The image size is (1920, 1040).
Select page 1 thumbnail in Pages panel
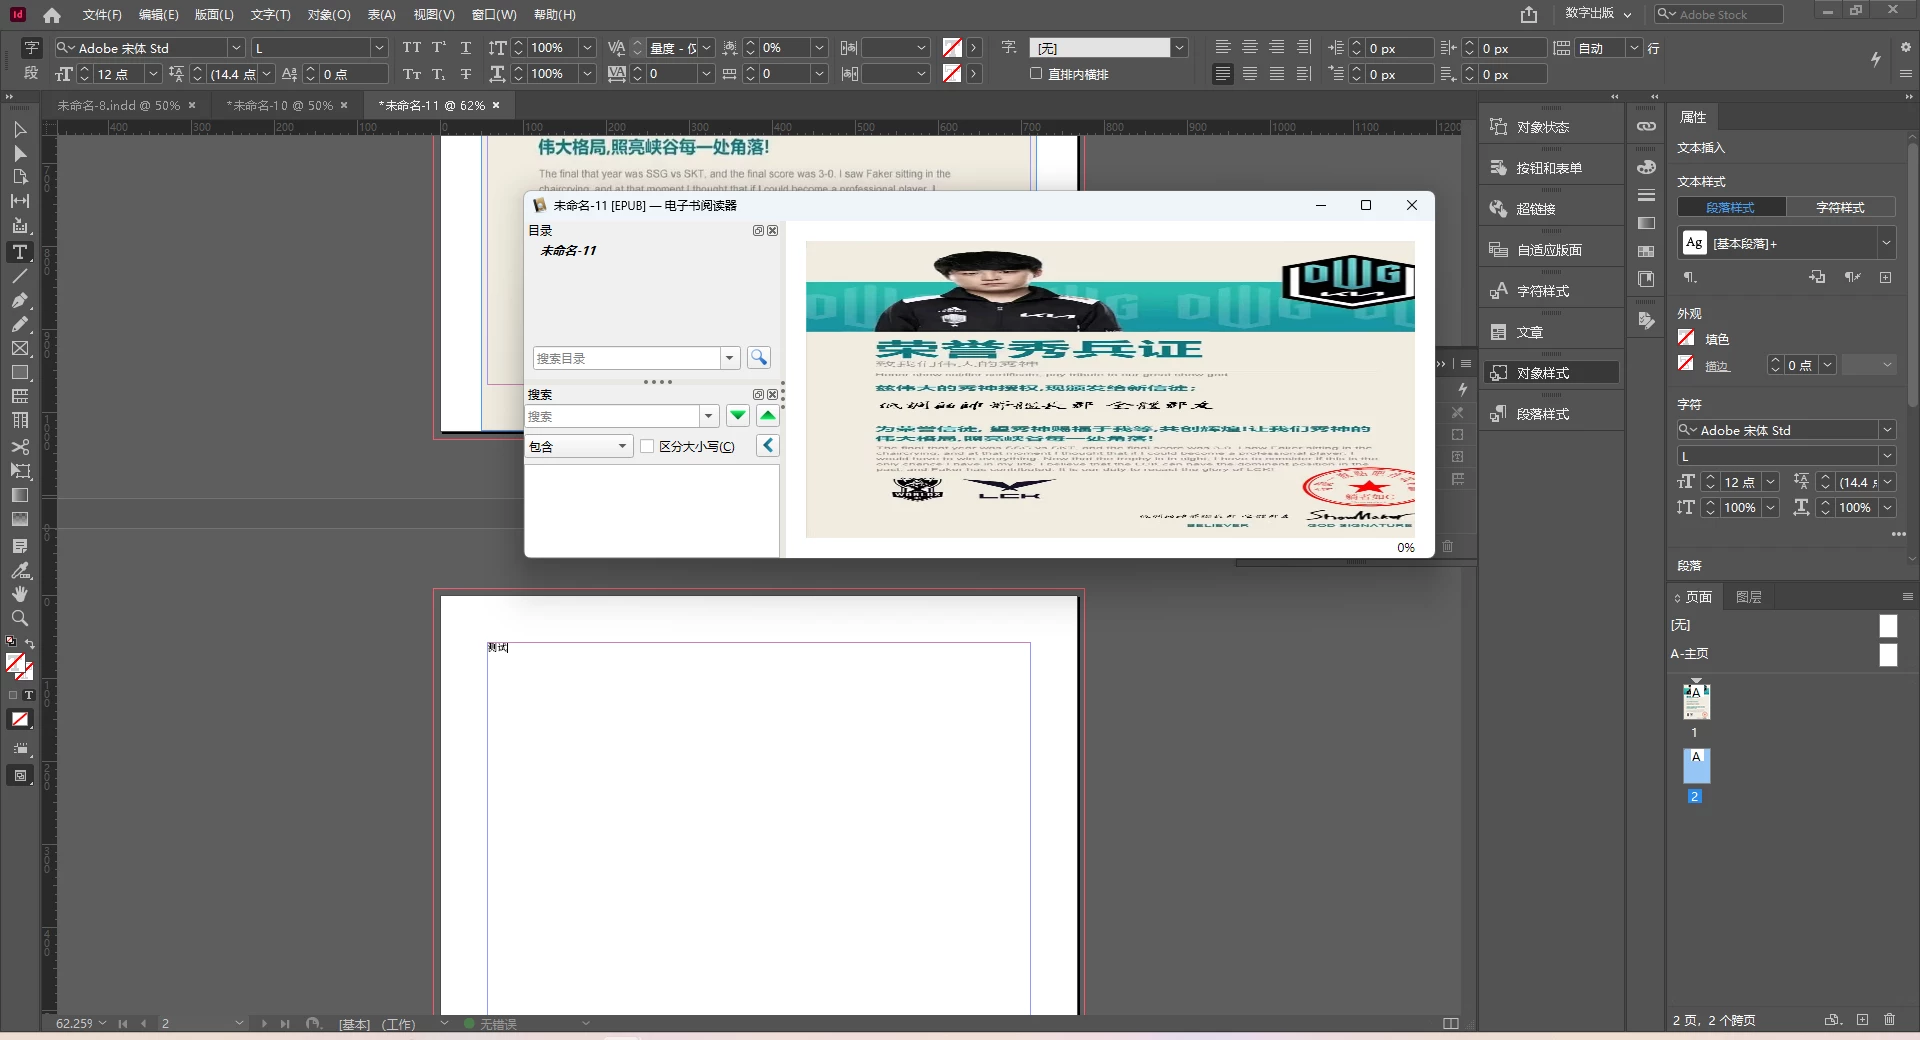[1696, 702]
